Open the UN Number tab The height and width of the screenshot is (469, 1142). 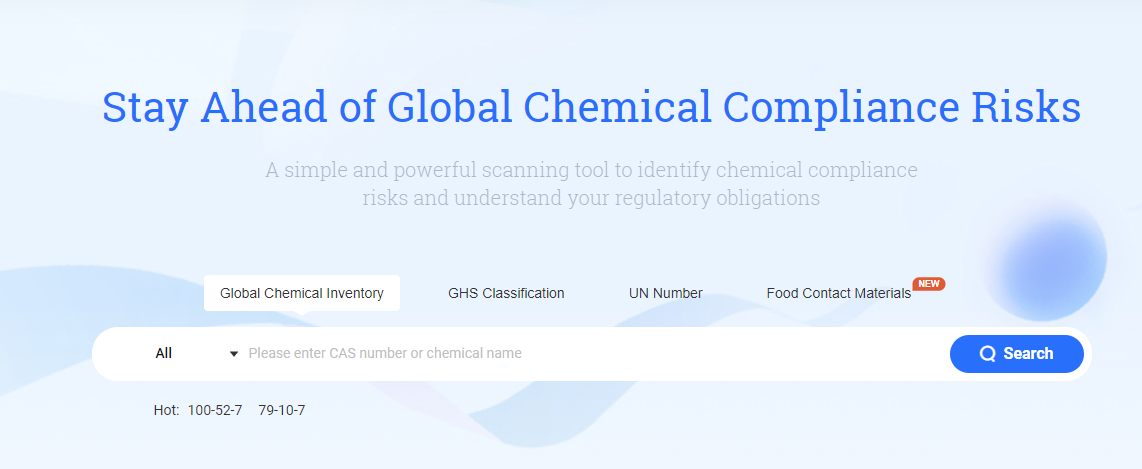pyautogui.click(x=665, y=293)
